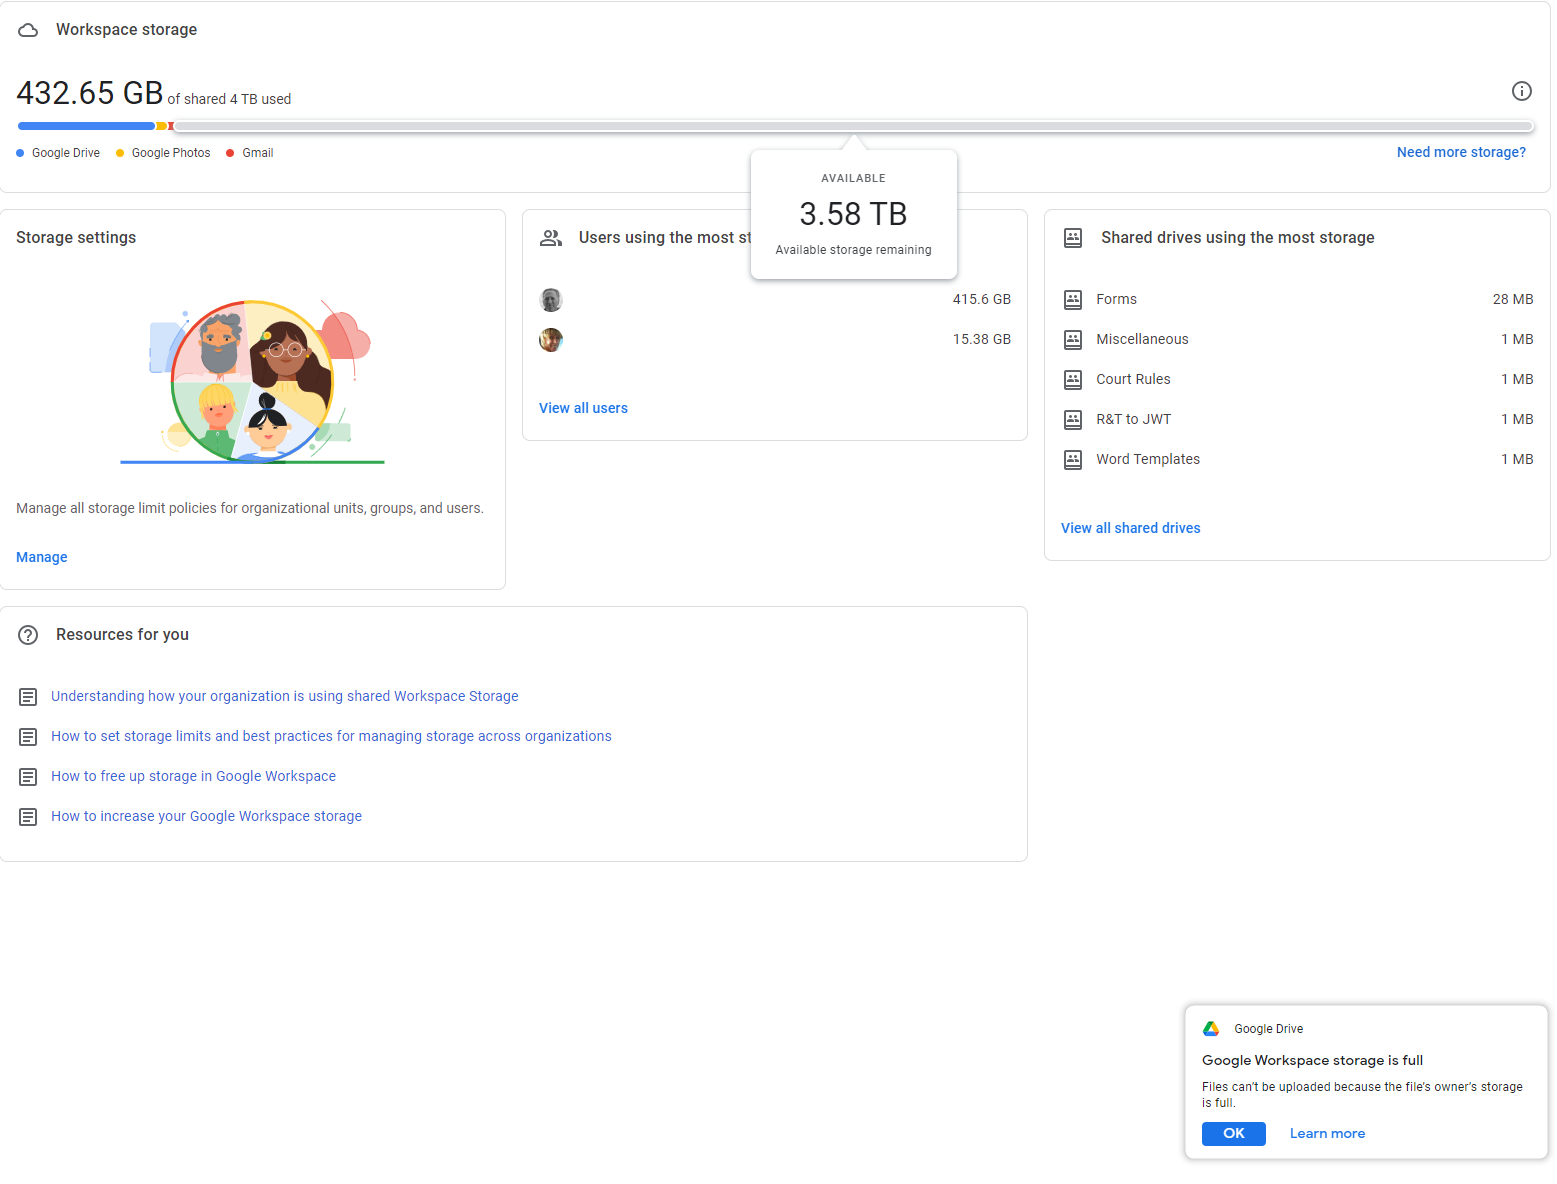This screenshot has height=1184, width=1557.
Task: Open How to free up storage article
Action: [193, 776]
